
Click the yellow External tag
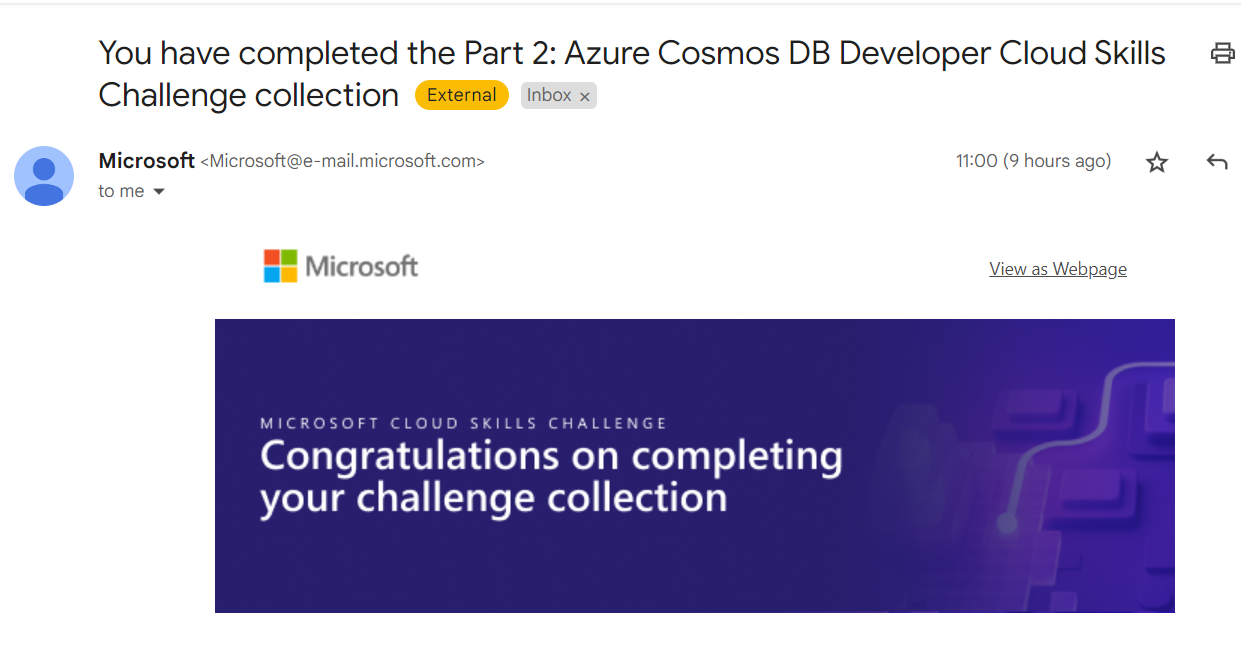tap(462, 95)
